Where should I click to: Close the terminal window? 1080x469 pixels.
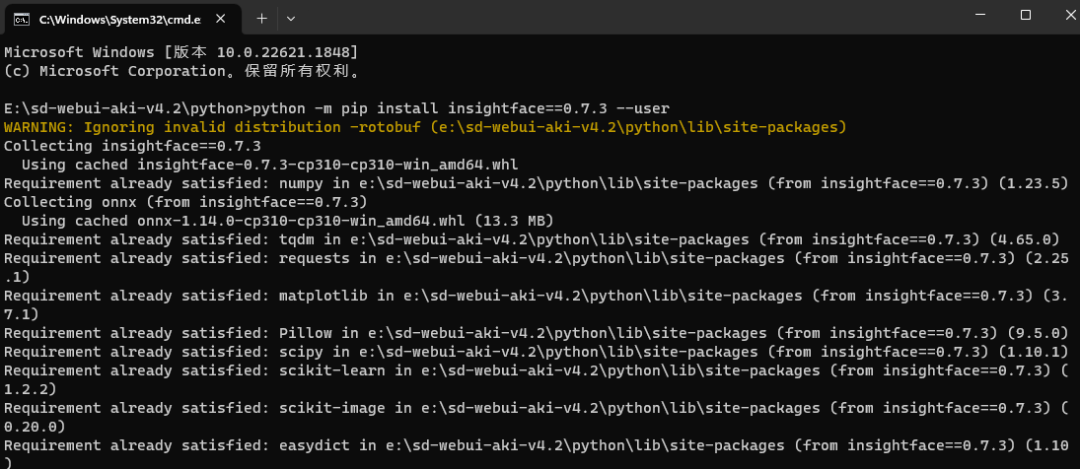(1066, 15)
